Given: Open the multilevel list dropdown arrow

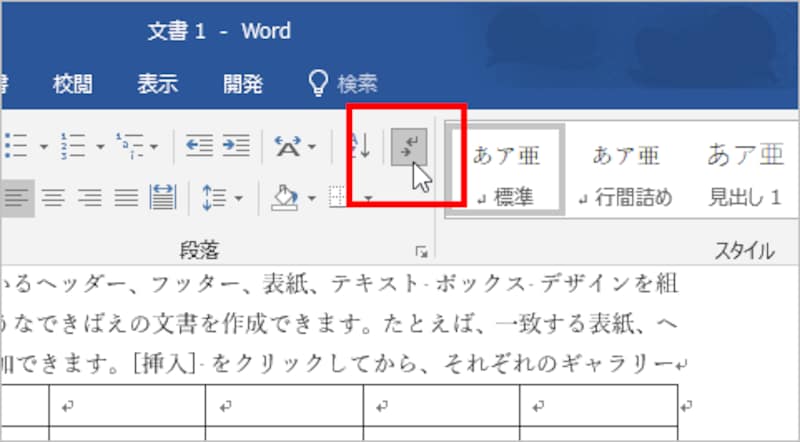Looking at the screenshot, I should (x=154, y=148).
